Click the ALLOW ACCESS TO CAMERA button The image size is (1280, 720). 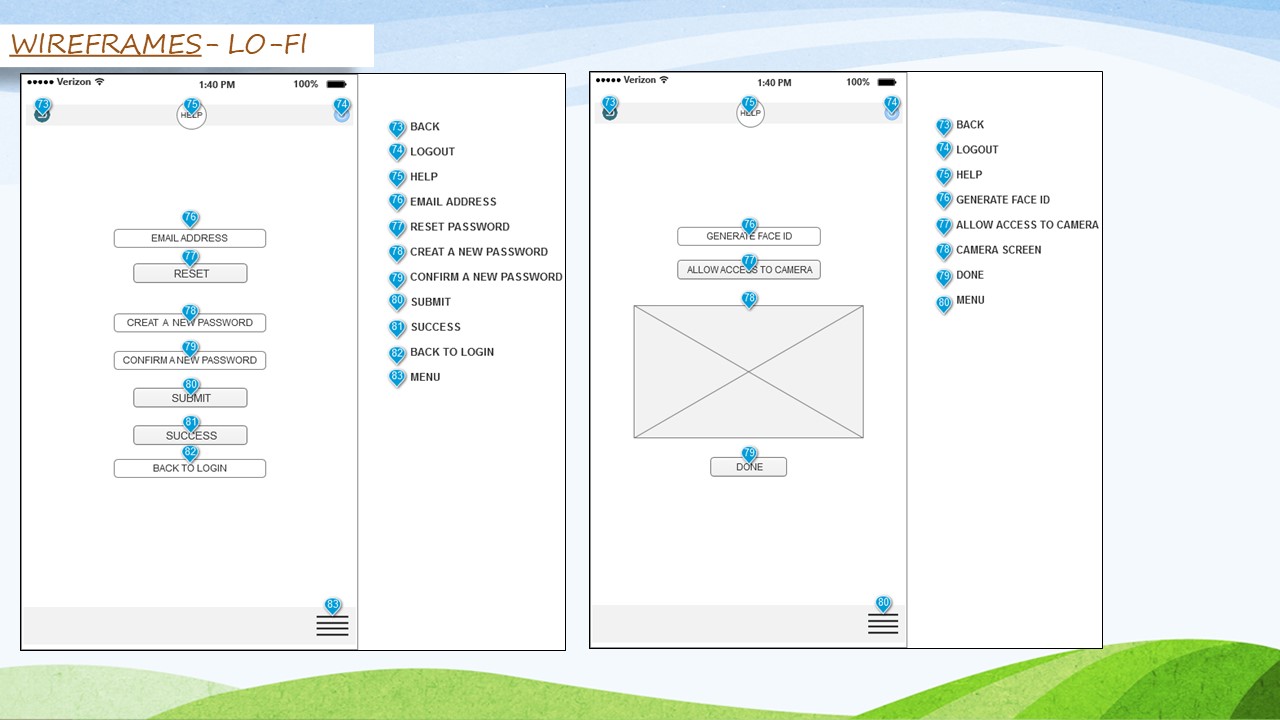click(749, 270)
